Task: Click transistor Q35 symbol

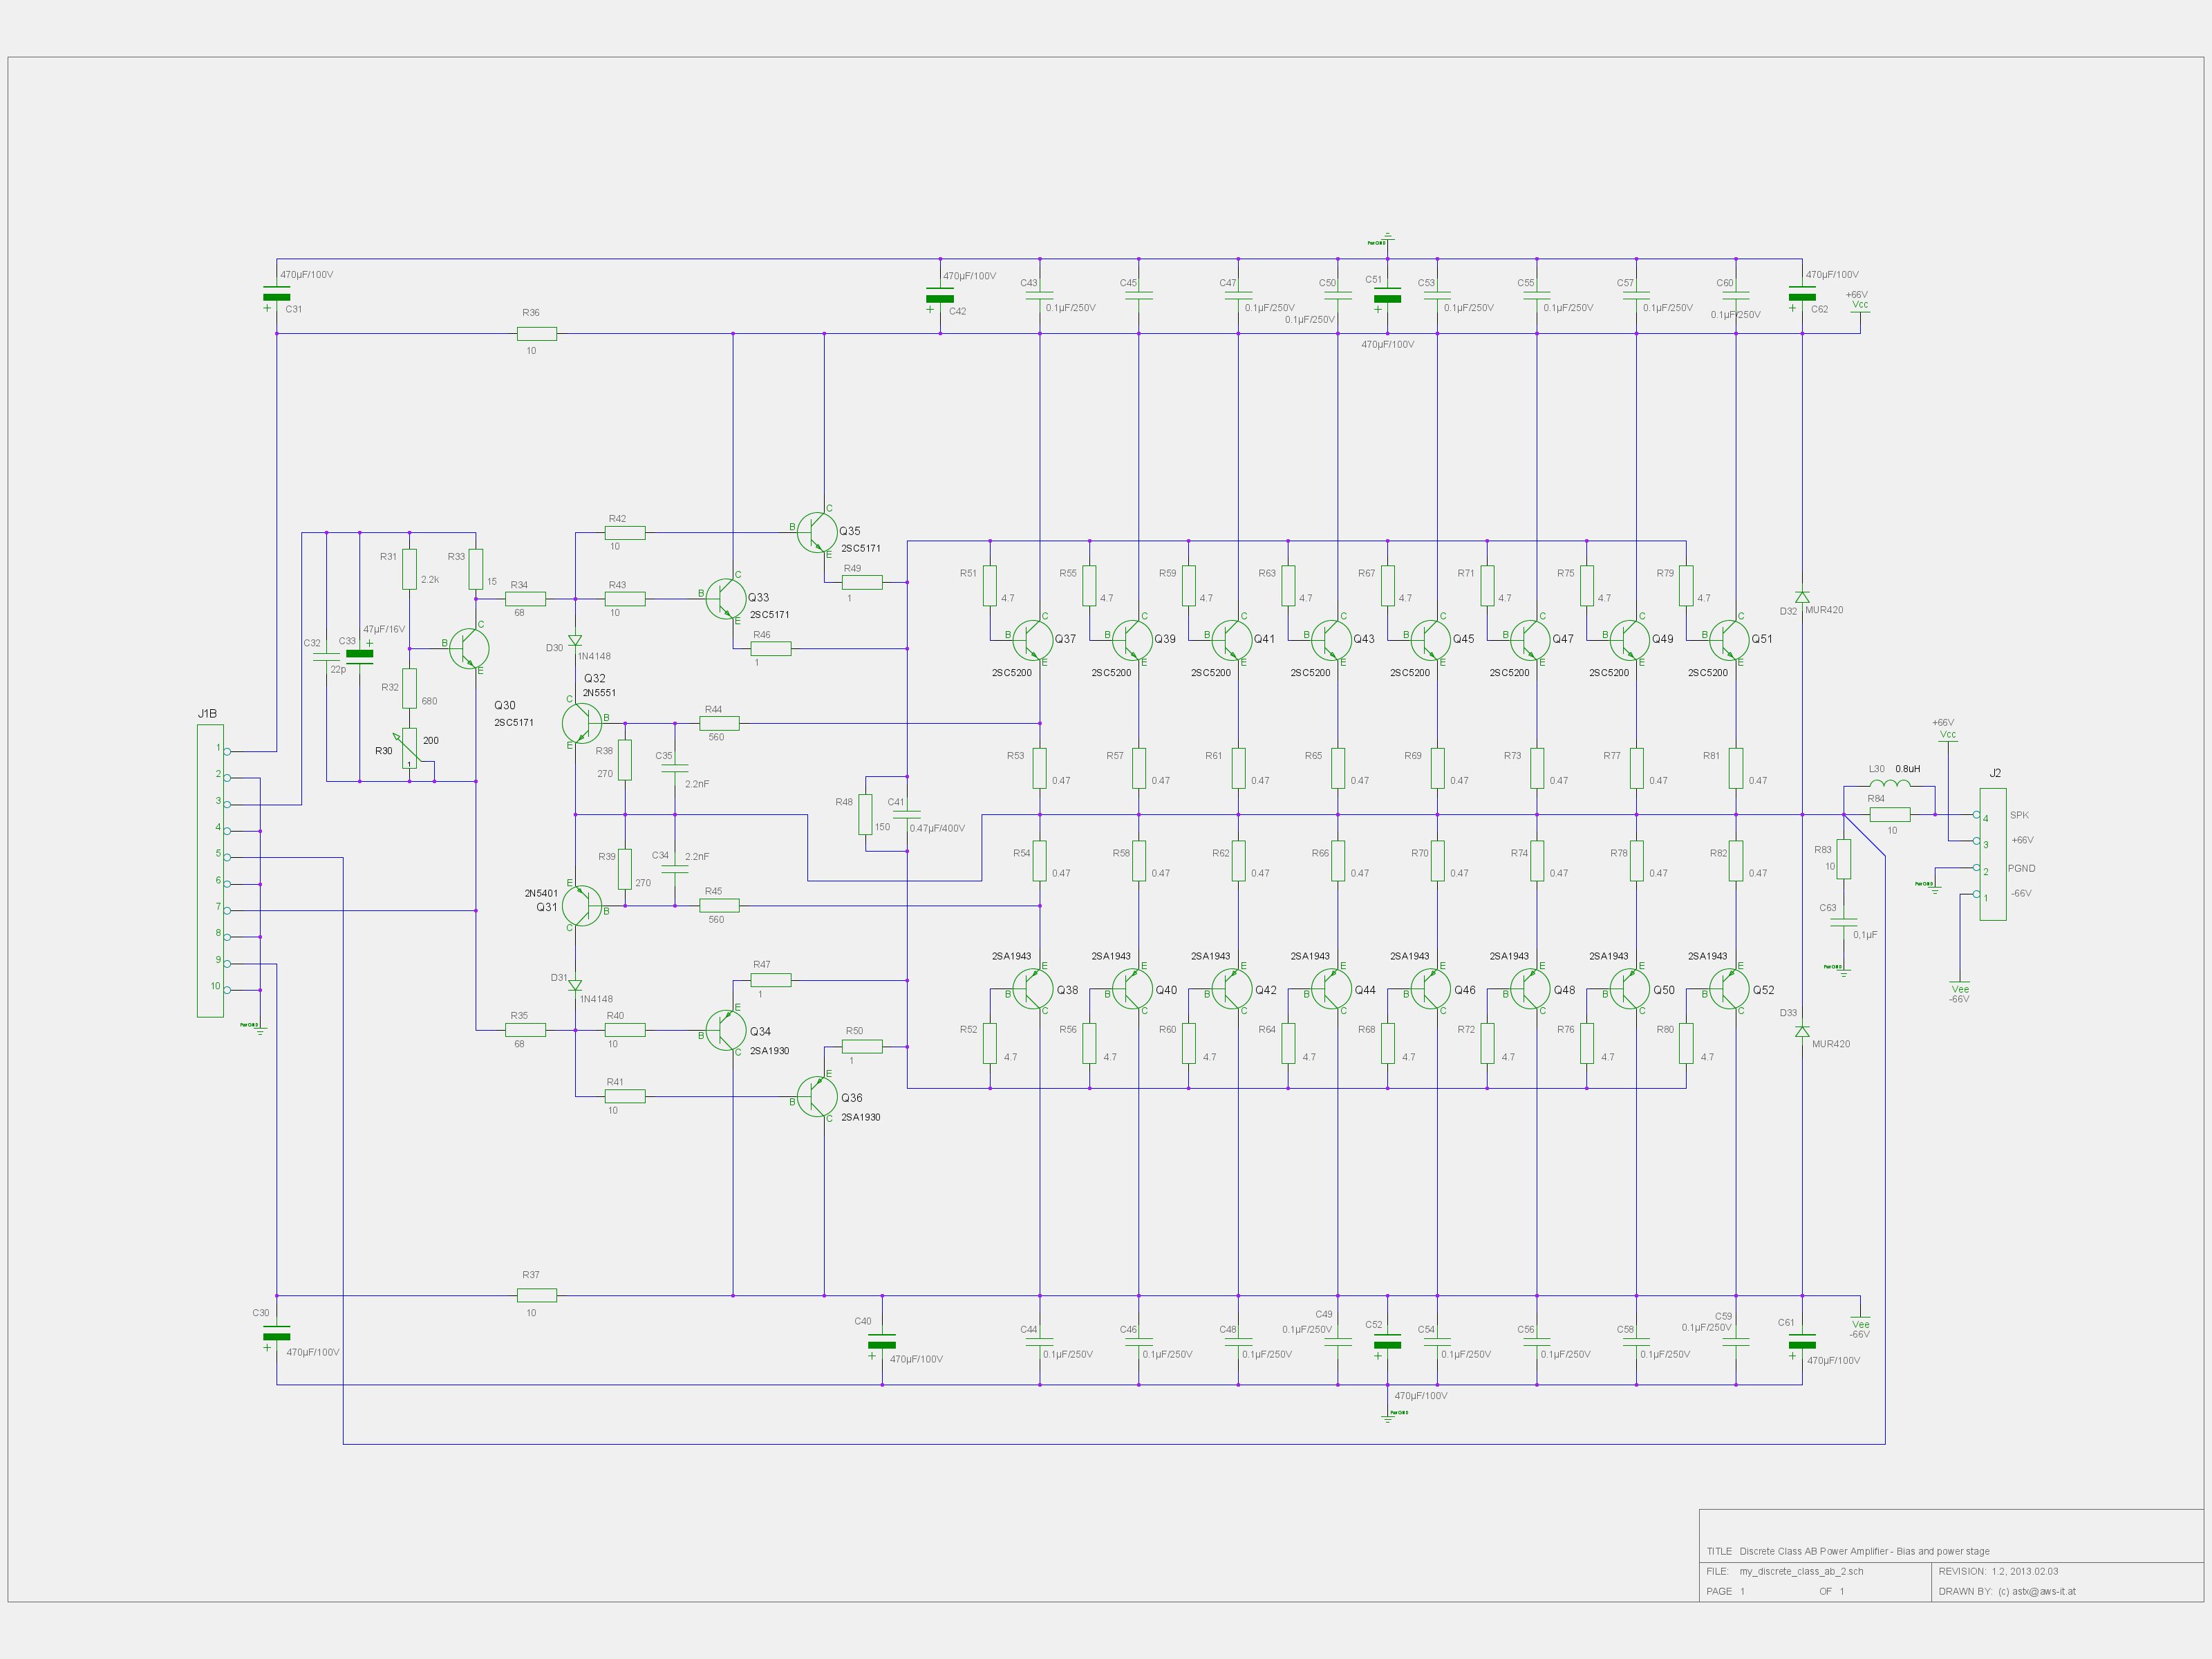Action: 817,532
